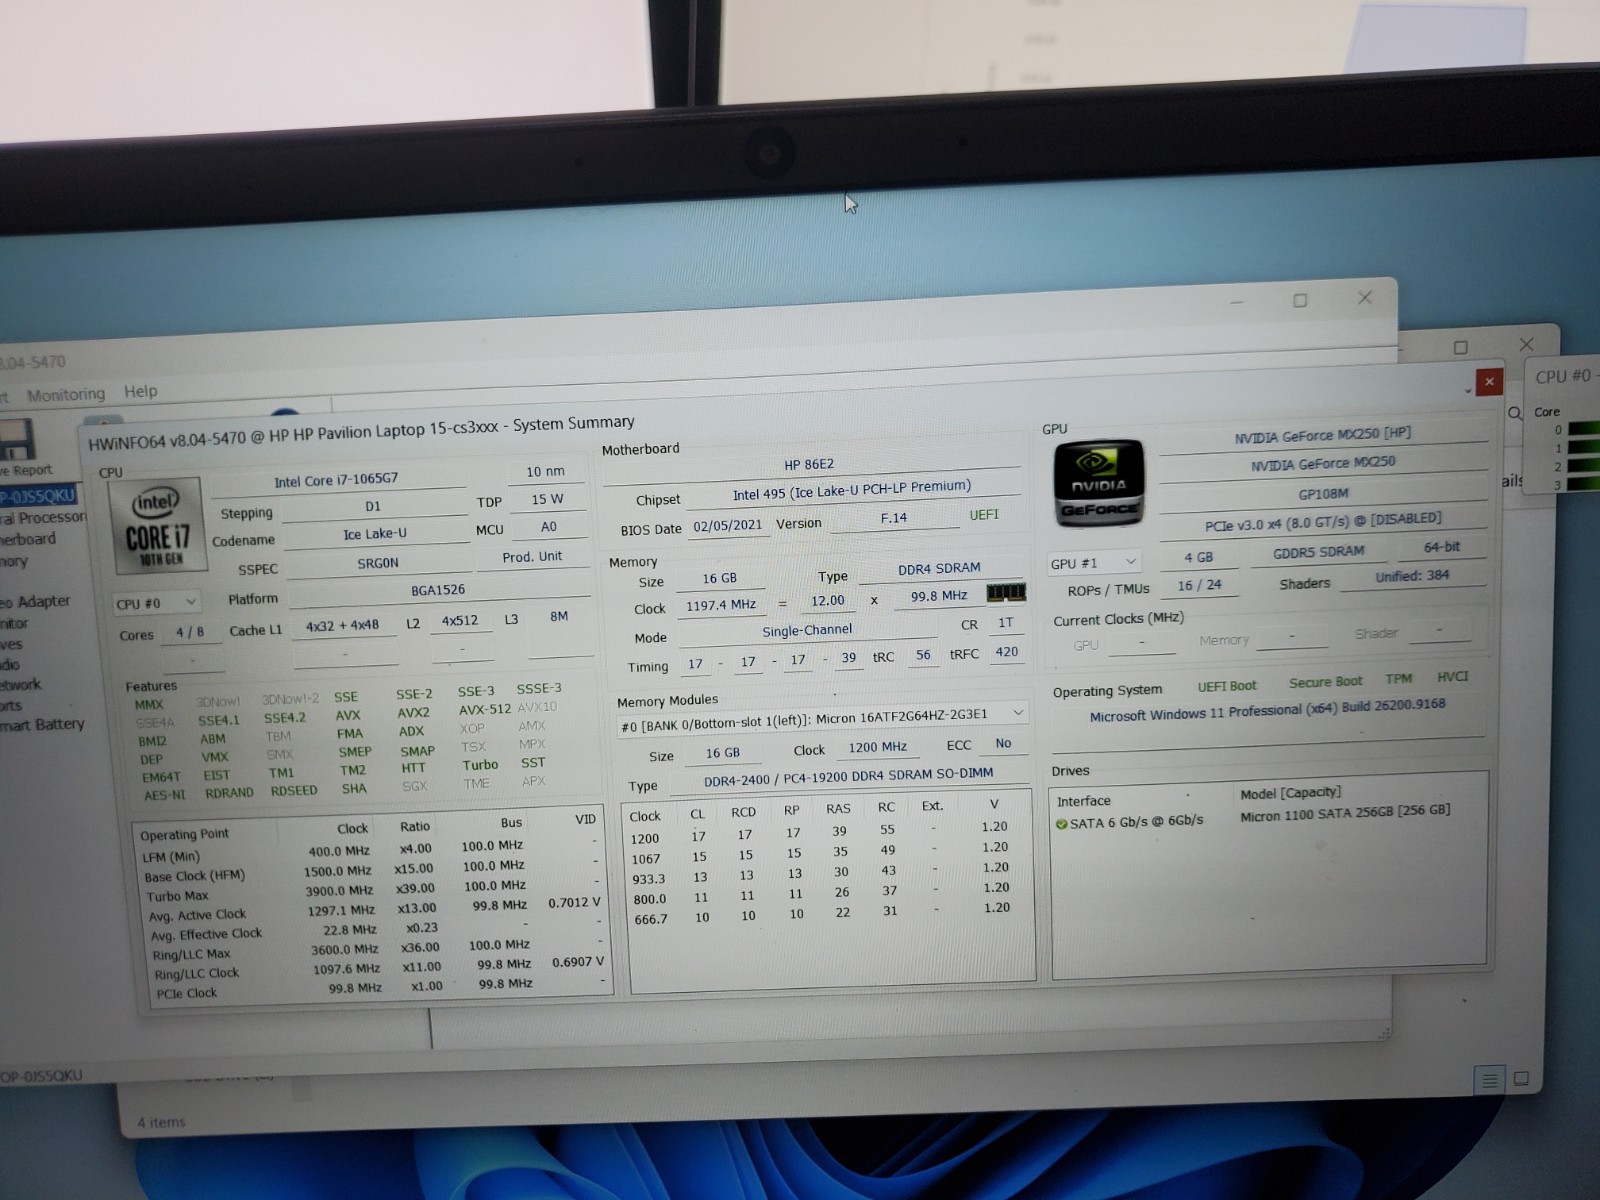
Task: Click the HVCI indicator
Action: click(1452, 677)
